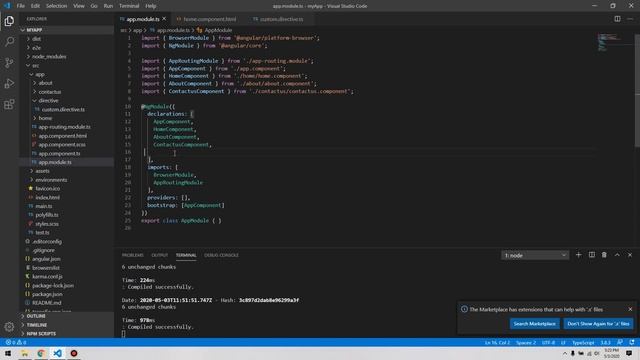The image size is (640, 360).
Task: Open errors and warnings in status bar
Action: [16, 342]
